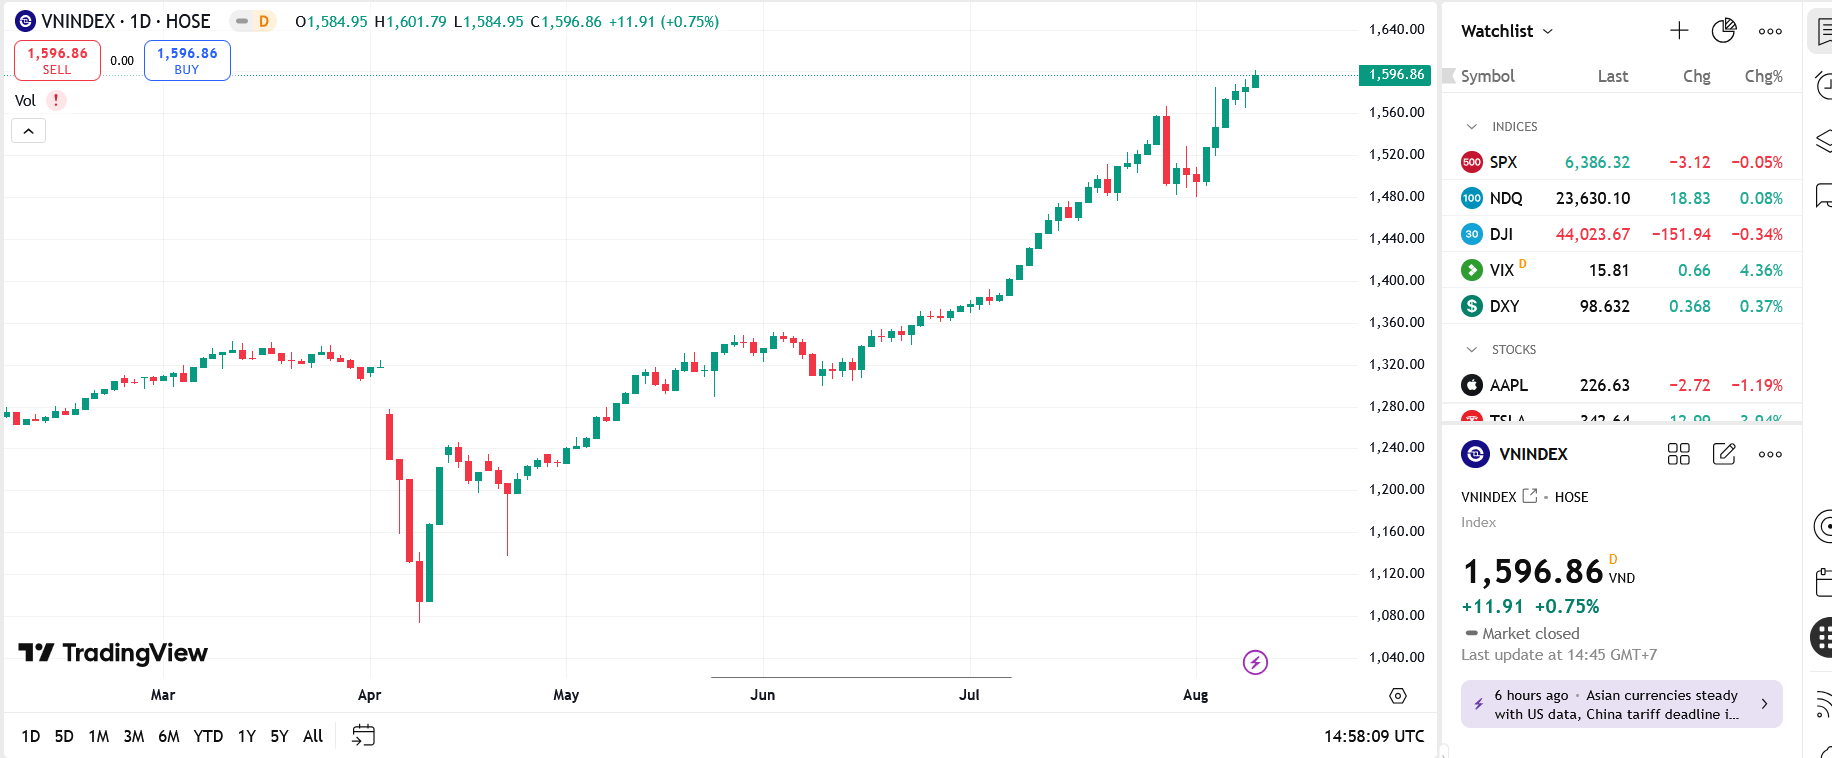Open VNINDEX symbol page via external link icon
The height and width of the screenshot is (758, 1832).
pos(1529,496)
